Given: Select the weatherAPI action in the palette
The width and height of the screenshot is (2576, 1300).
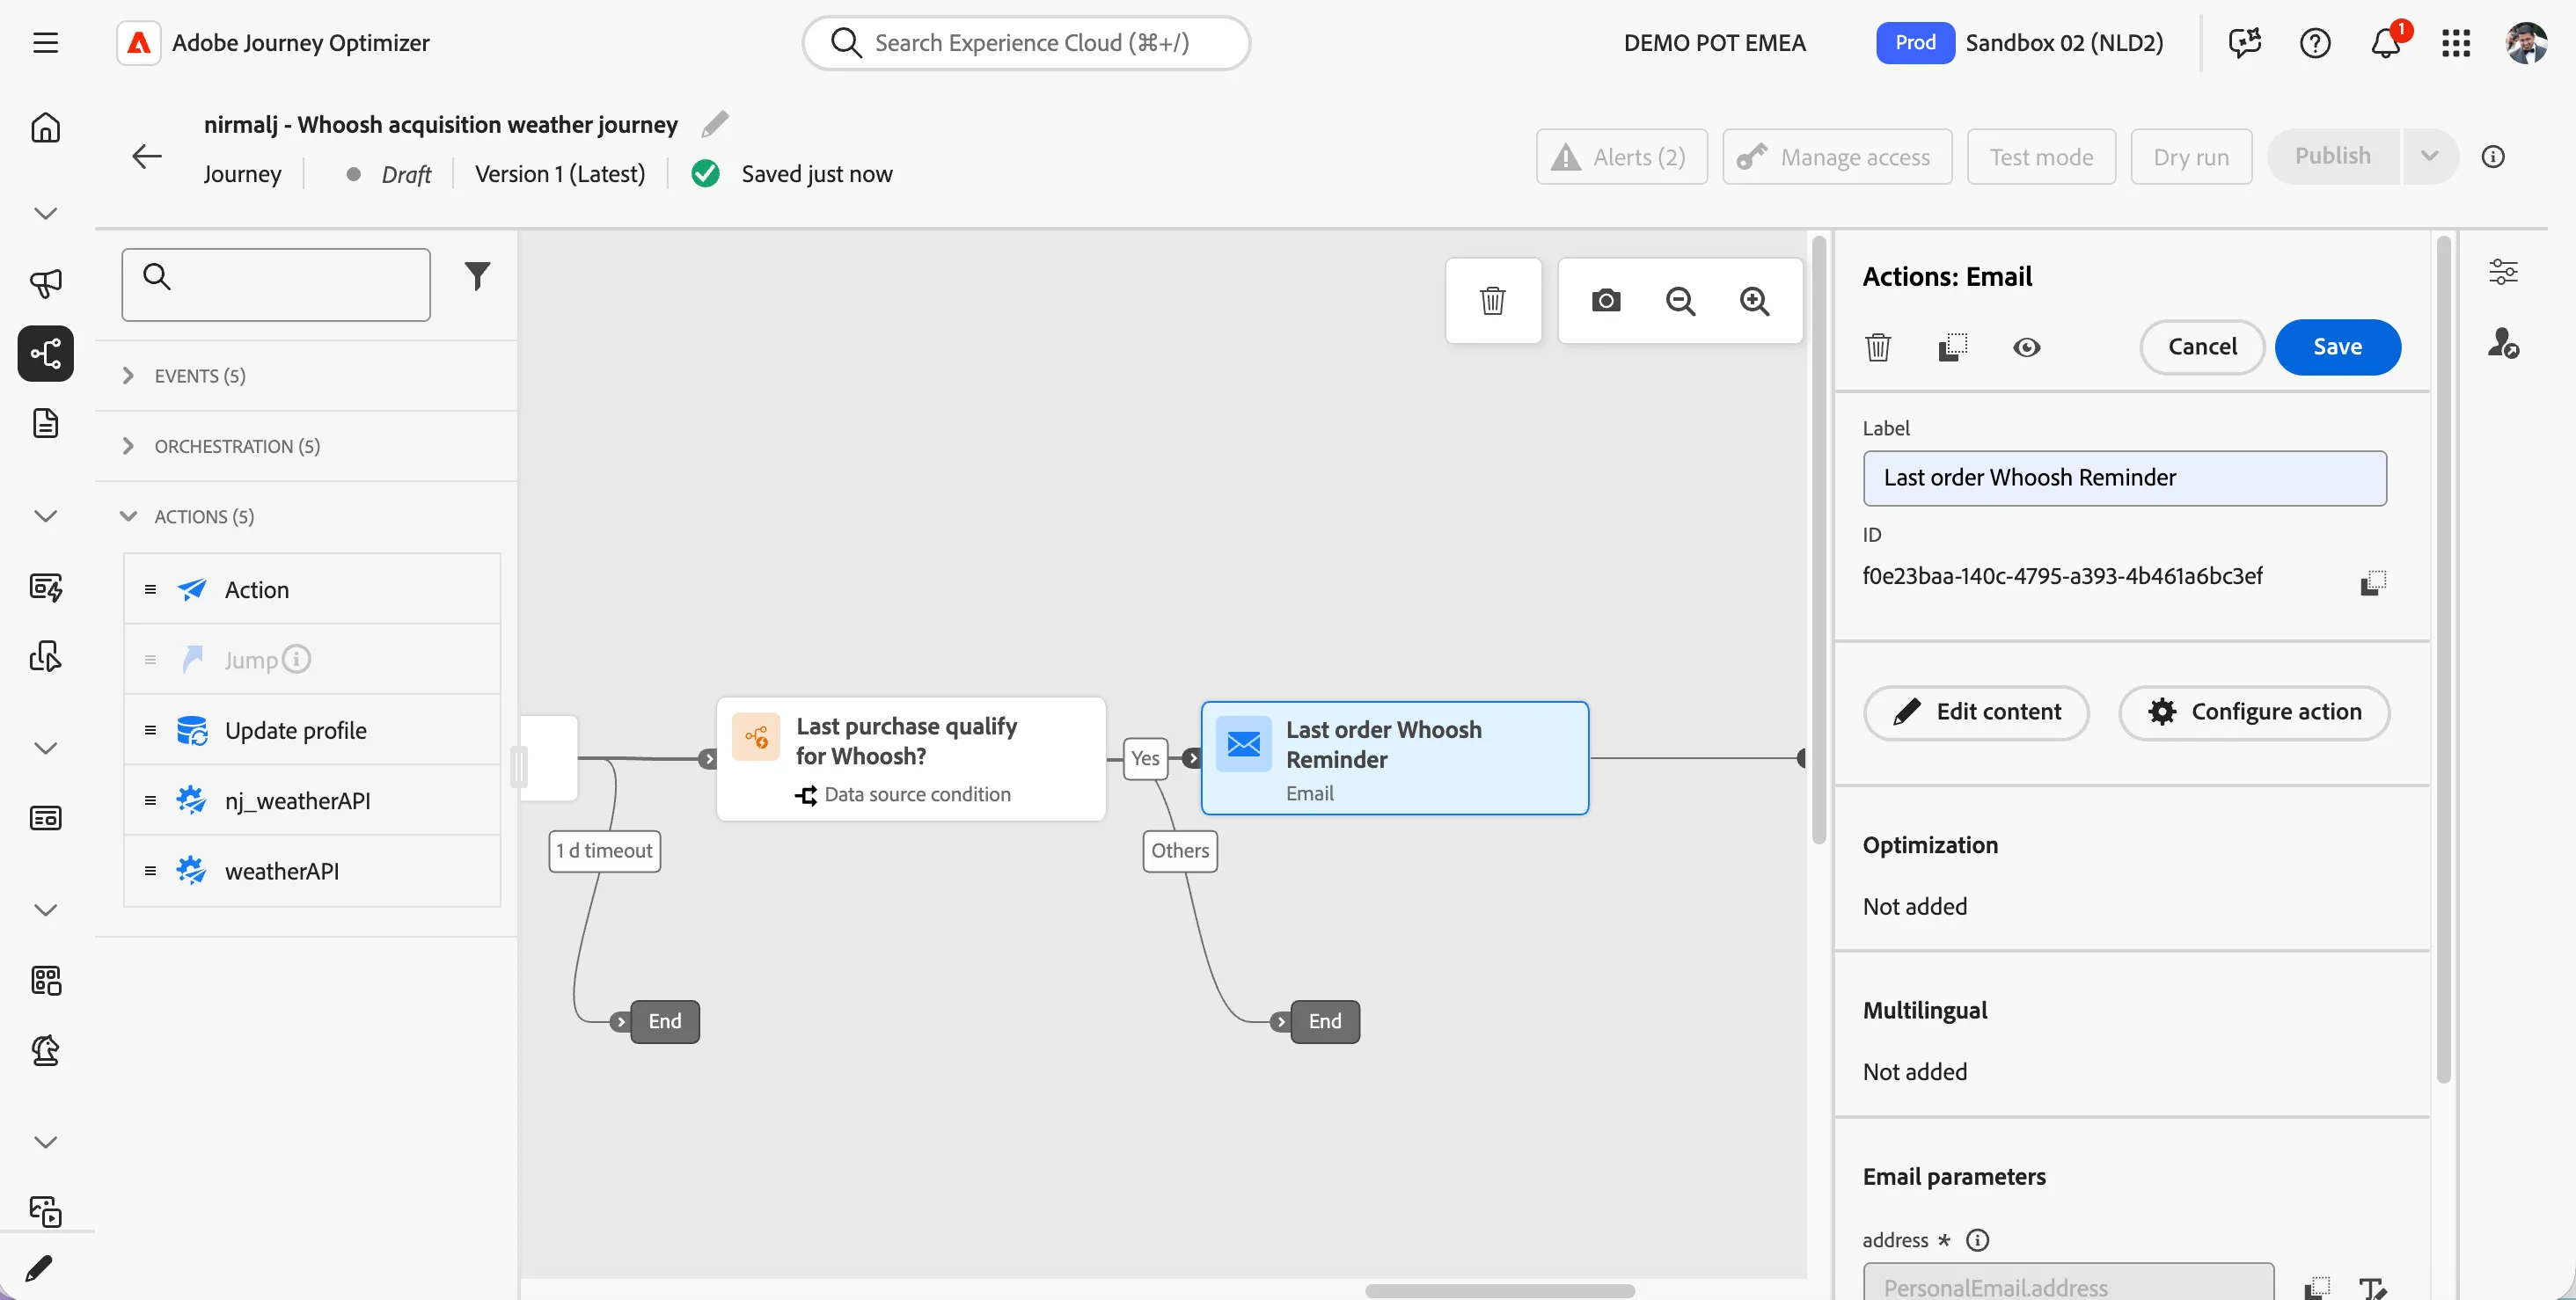Looking at the screenshot, I should pyautogui.click(x=312, y=871).
